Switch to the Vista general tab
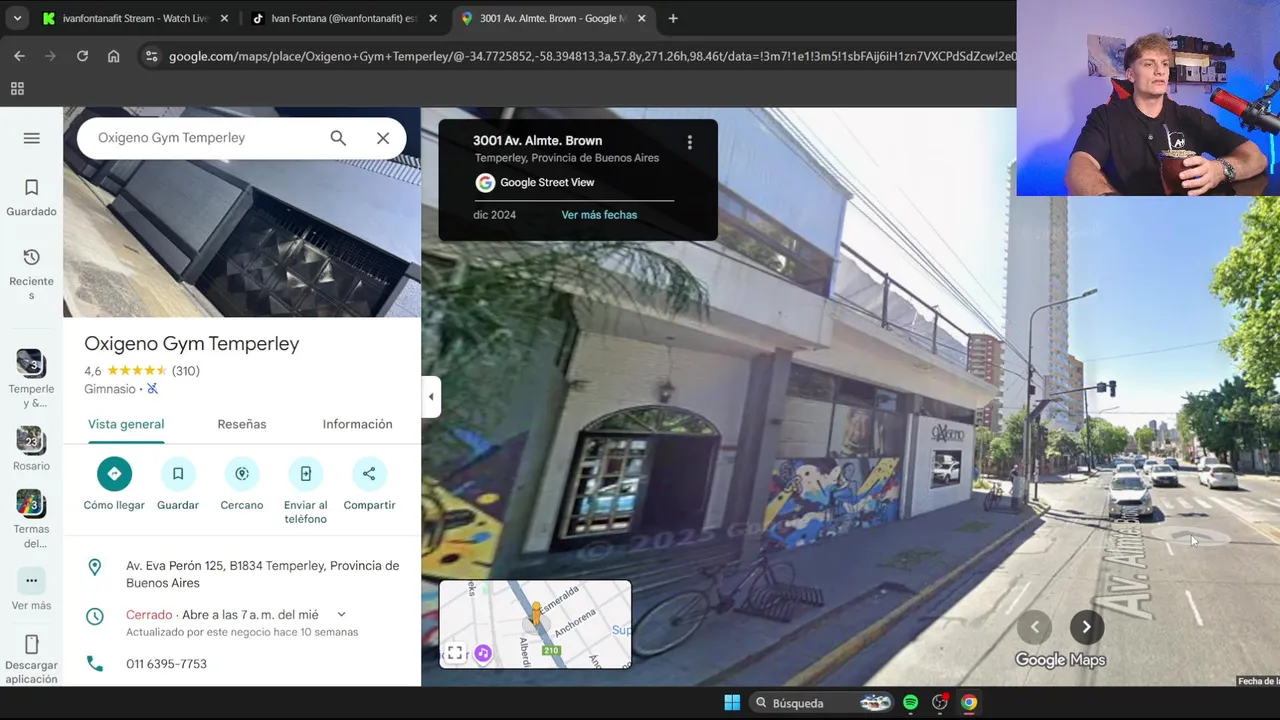 coord(126,424)
